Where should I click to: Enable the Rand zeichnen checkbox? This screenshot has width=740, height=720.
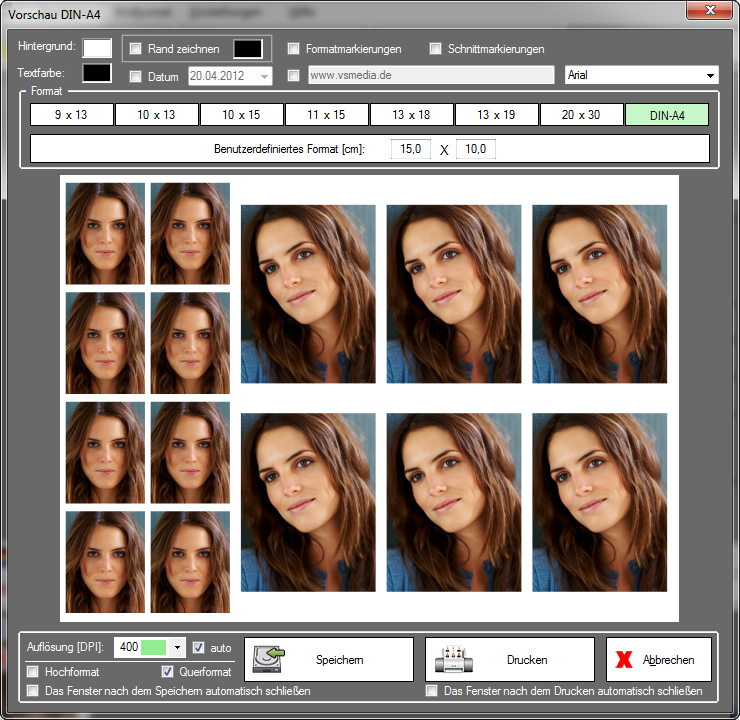[136, 49]
